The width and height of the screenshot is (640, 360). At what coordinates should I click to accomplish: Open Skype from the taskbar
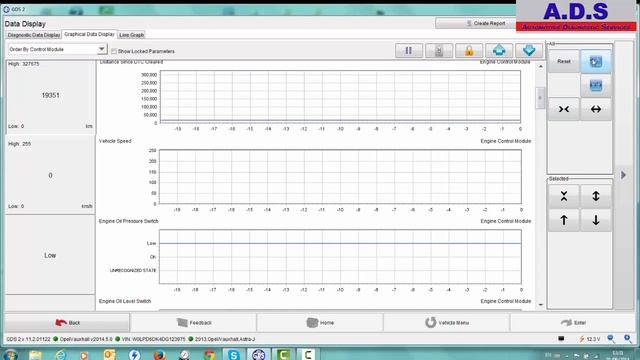click(x=233, y=355)
